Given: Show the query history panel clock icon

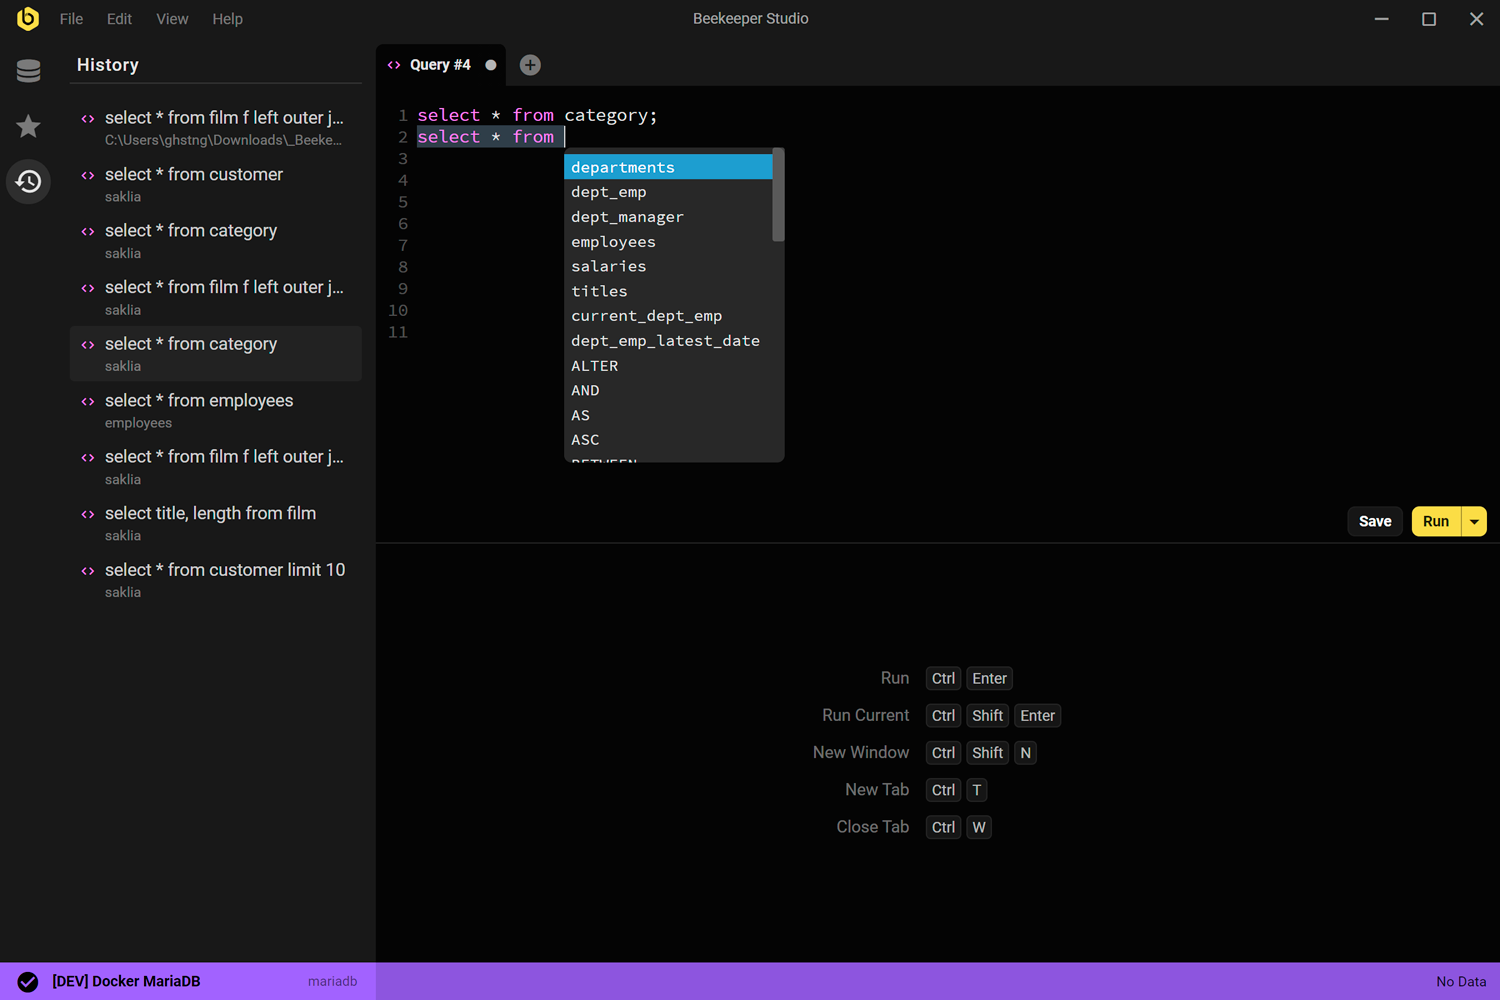Looking at the screenshot, I should pyautogui.click(x=28, y=181).
